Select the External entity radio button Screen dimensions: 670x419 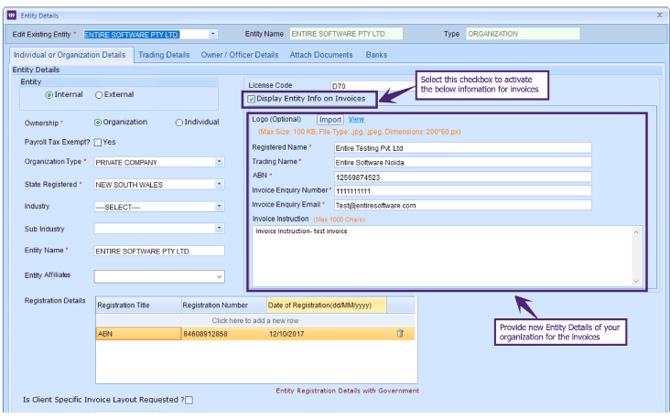98,95
